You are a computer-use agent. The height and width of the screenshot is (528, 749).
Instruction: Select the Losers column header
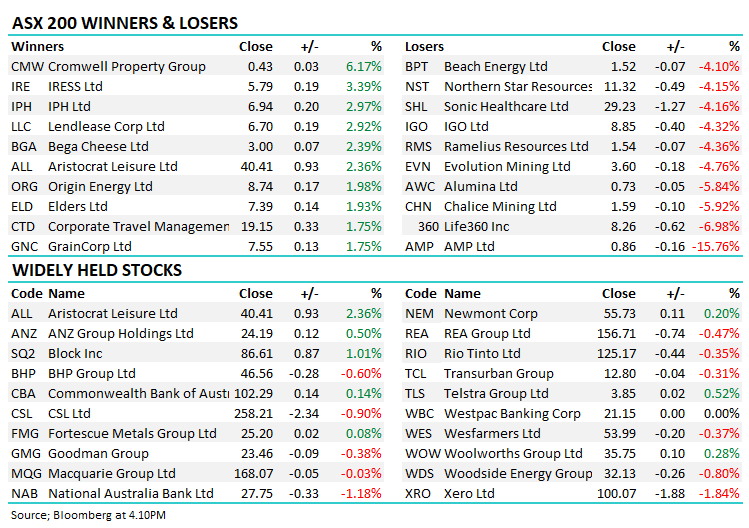pos(425,46)
